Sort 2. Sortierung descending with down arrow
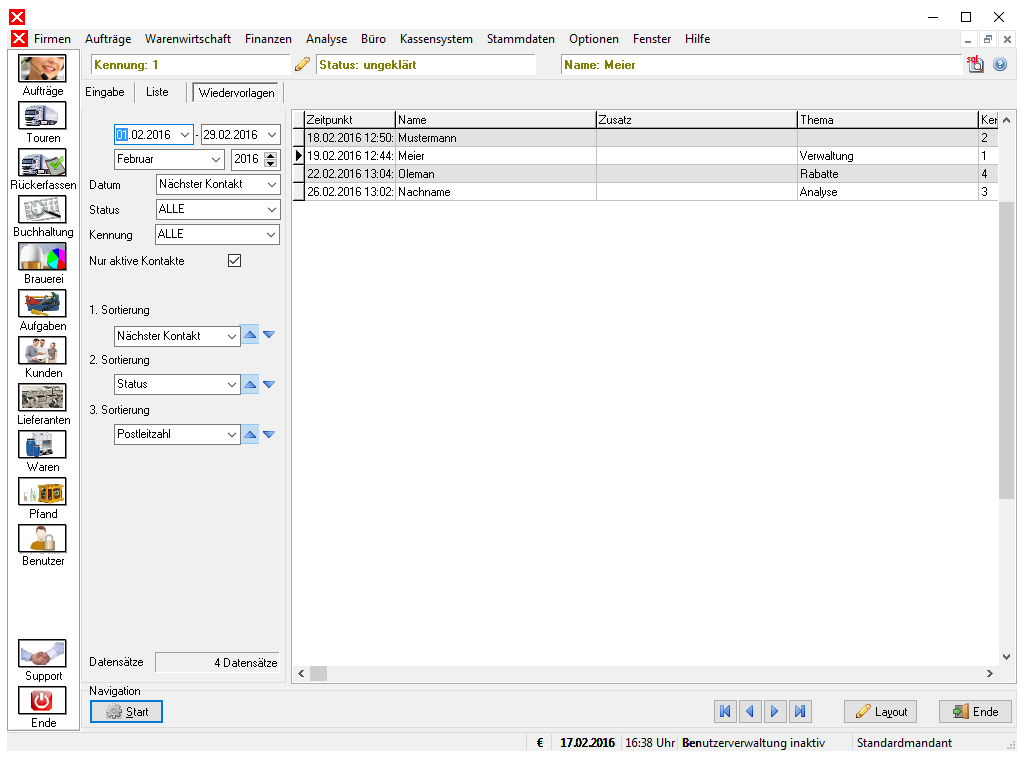The height and width of the screenshot is (758, 1024). [x=268, y=385]
